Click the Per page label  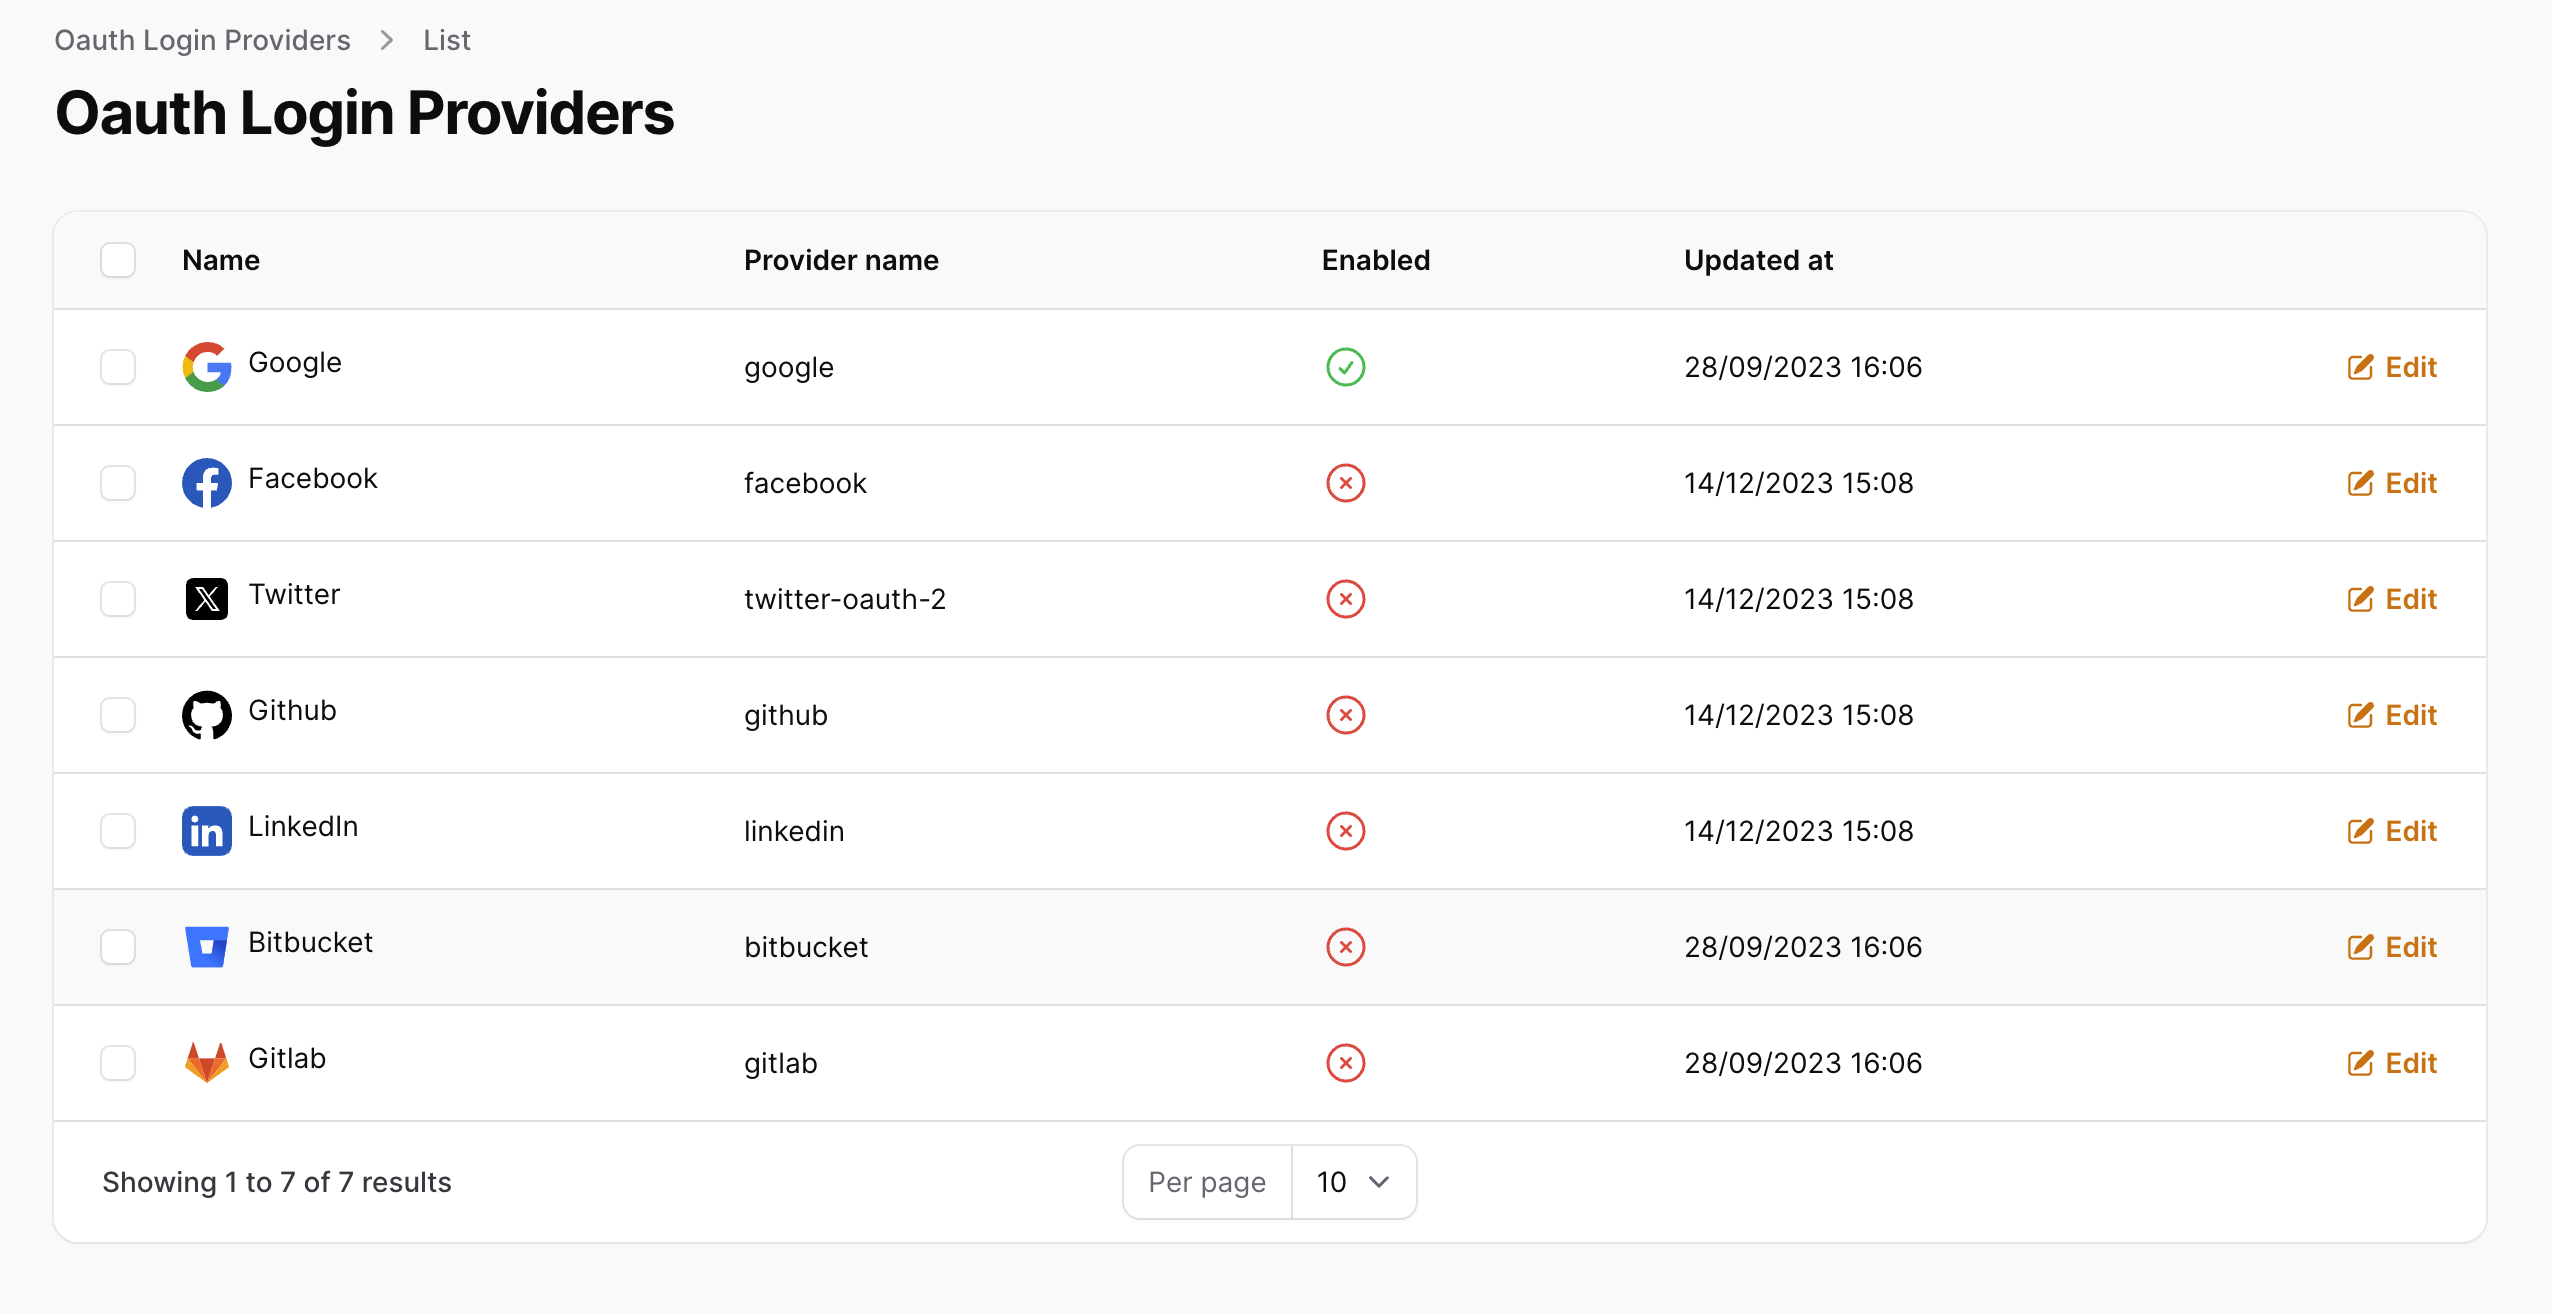pos(1207,1182)
